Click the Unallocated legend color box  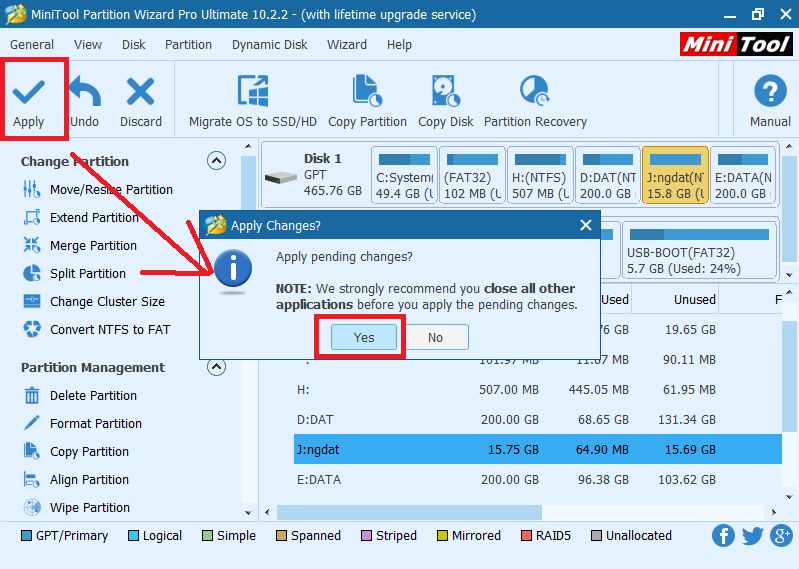click(596, 535)
